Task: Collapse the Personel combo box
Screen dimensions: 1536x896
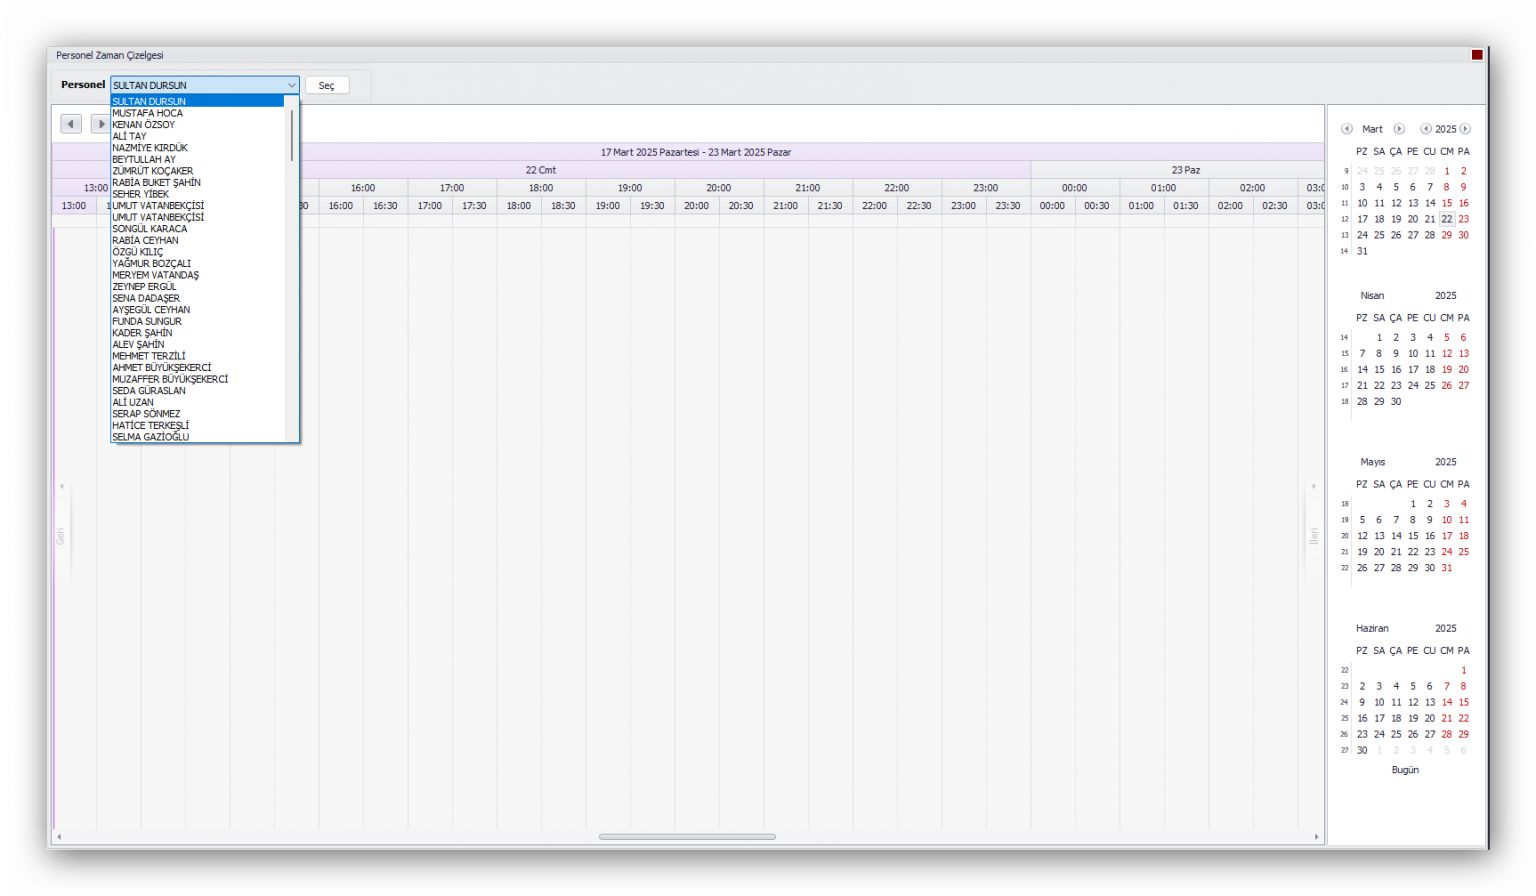Action: click(291, 85)
